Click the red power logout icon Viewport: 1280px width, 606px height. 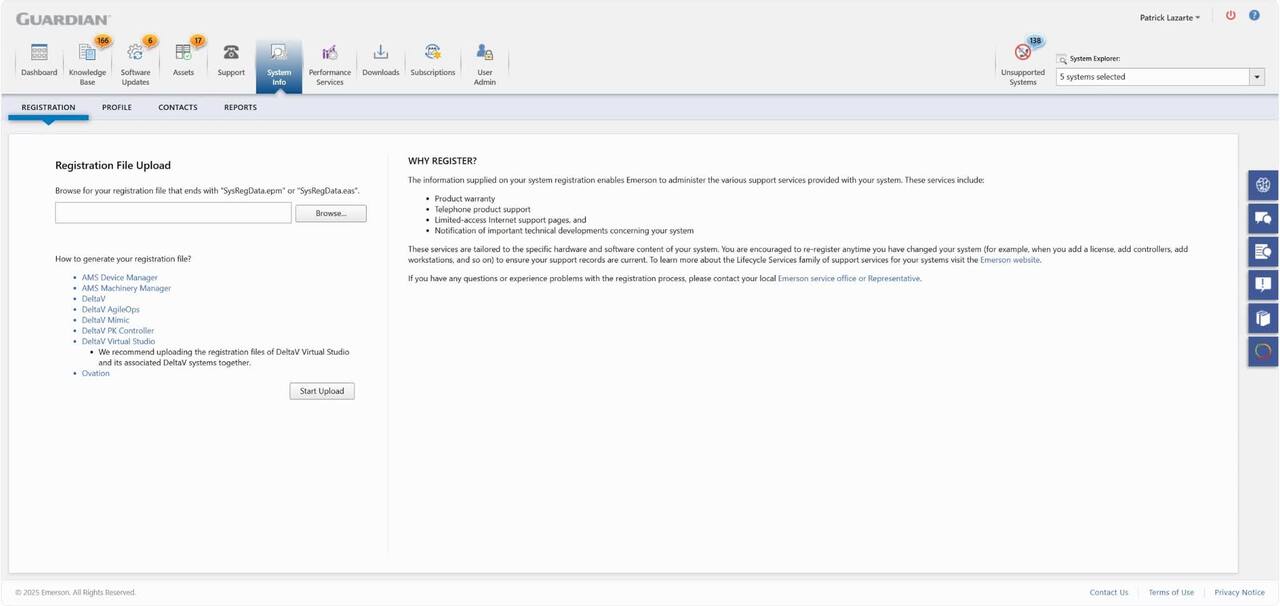pos(1230,16)
